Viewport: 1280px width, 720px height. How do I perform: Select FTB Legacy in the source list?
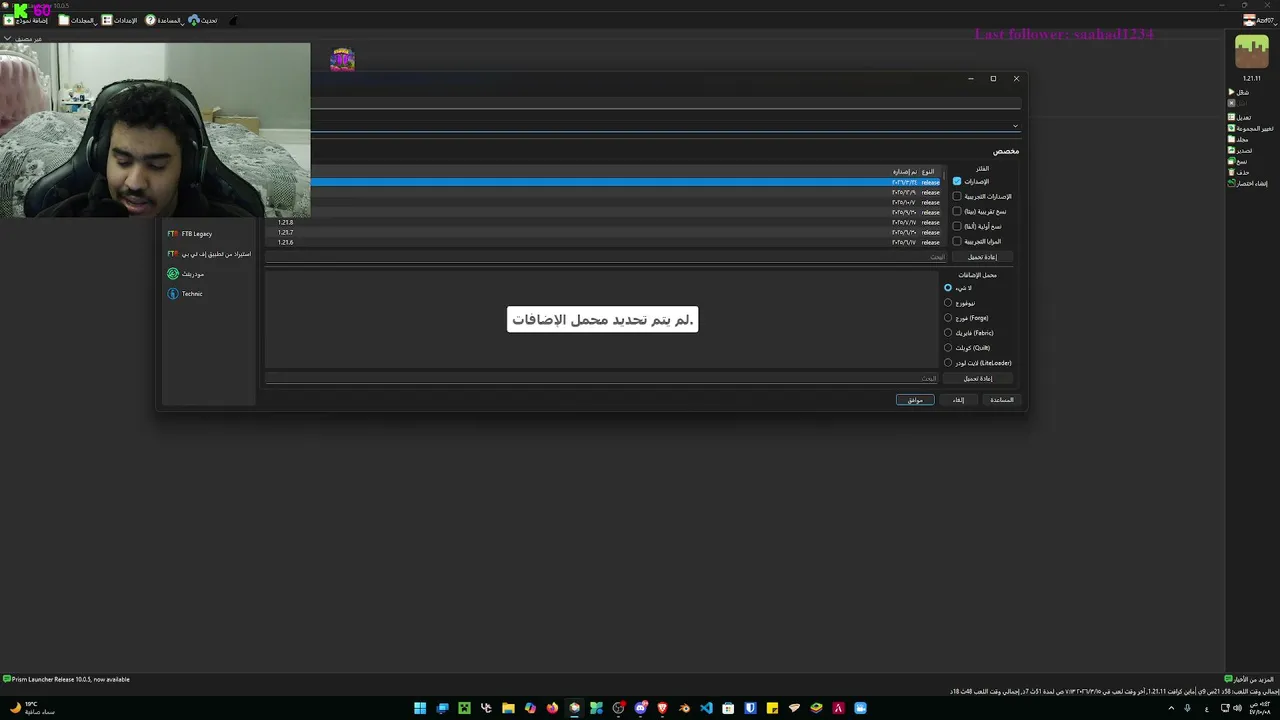tap(209, 234)
